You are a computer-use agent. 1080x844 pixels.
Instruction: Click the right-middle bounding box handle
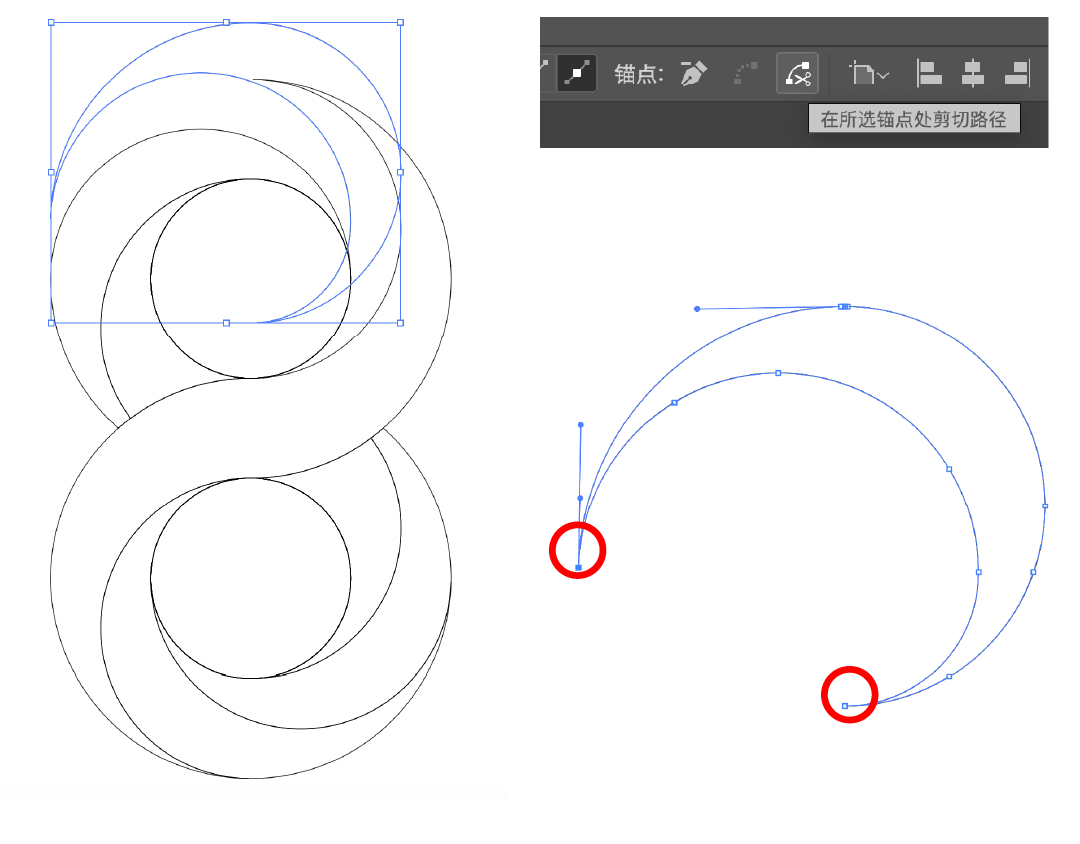pyautogui.click(x=400, y=172)
